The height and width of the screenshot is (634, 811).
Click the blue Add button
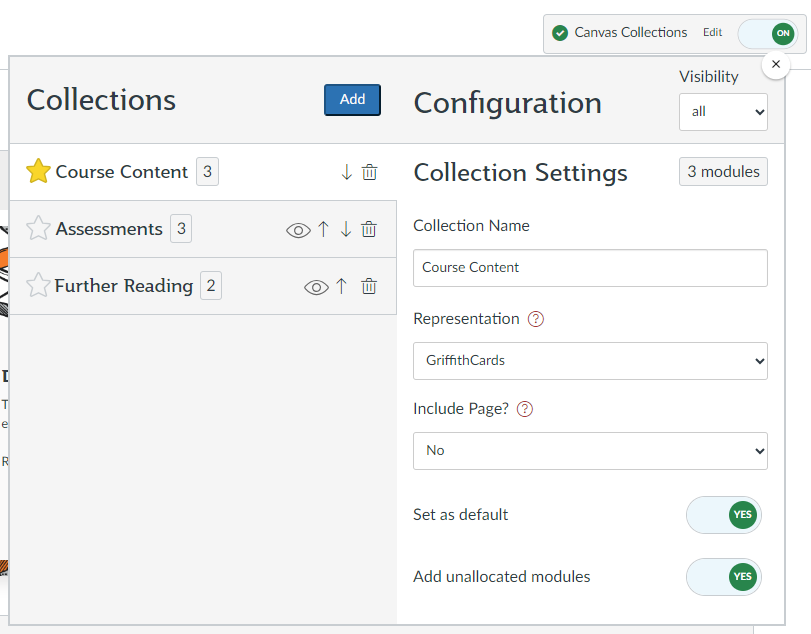[352, 99]
